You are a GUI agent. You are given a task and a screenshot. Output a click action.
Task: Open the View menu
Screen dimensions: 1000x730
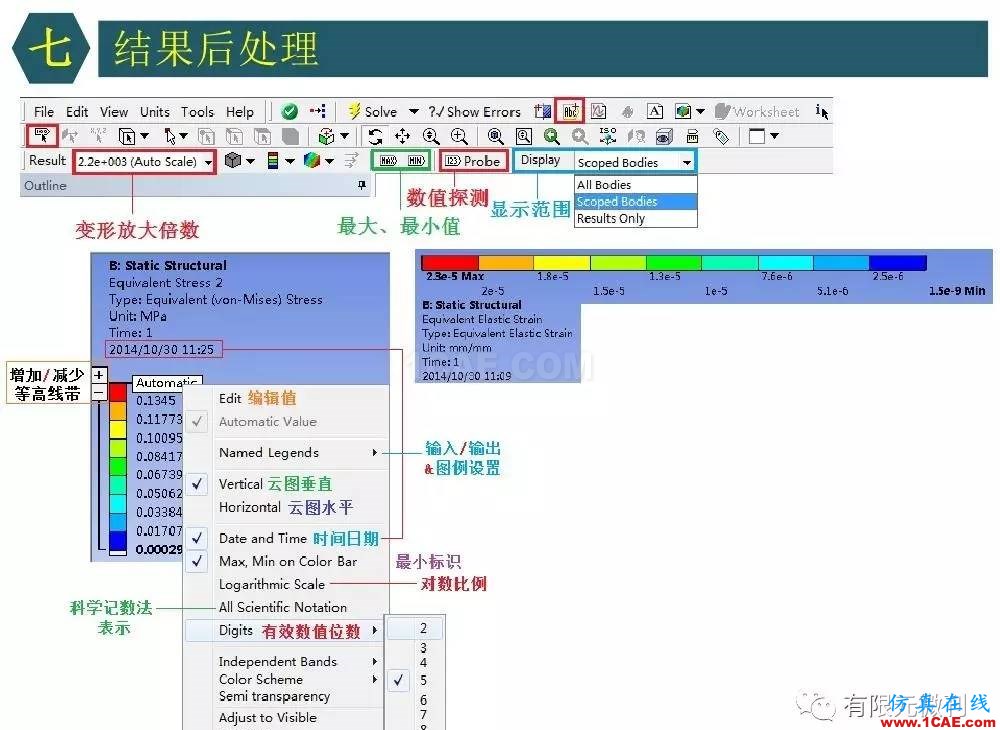click(x=114, y=112)
